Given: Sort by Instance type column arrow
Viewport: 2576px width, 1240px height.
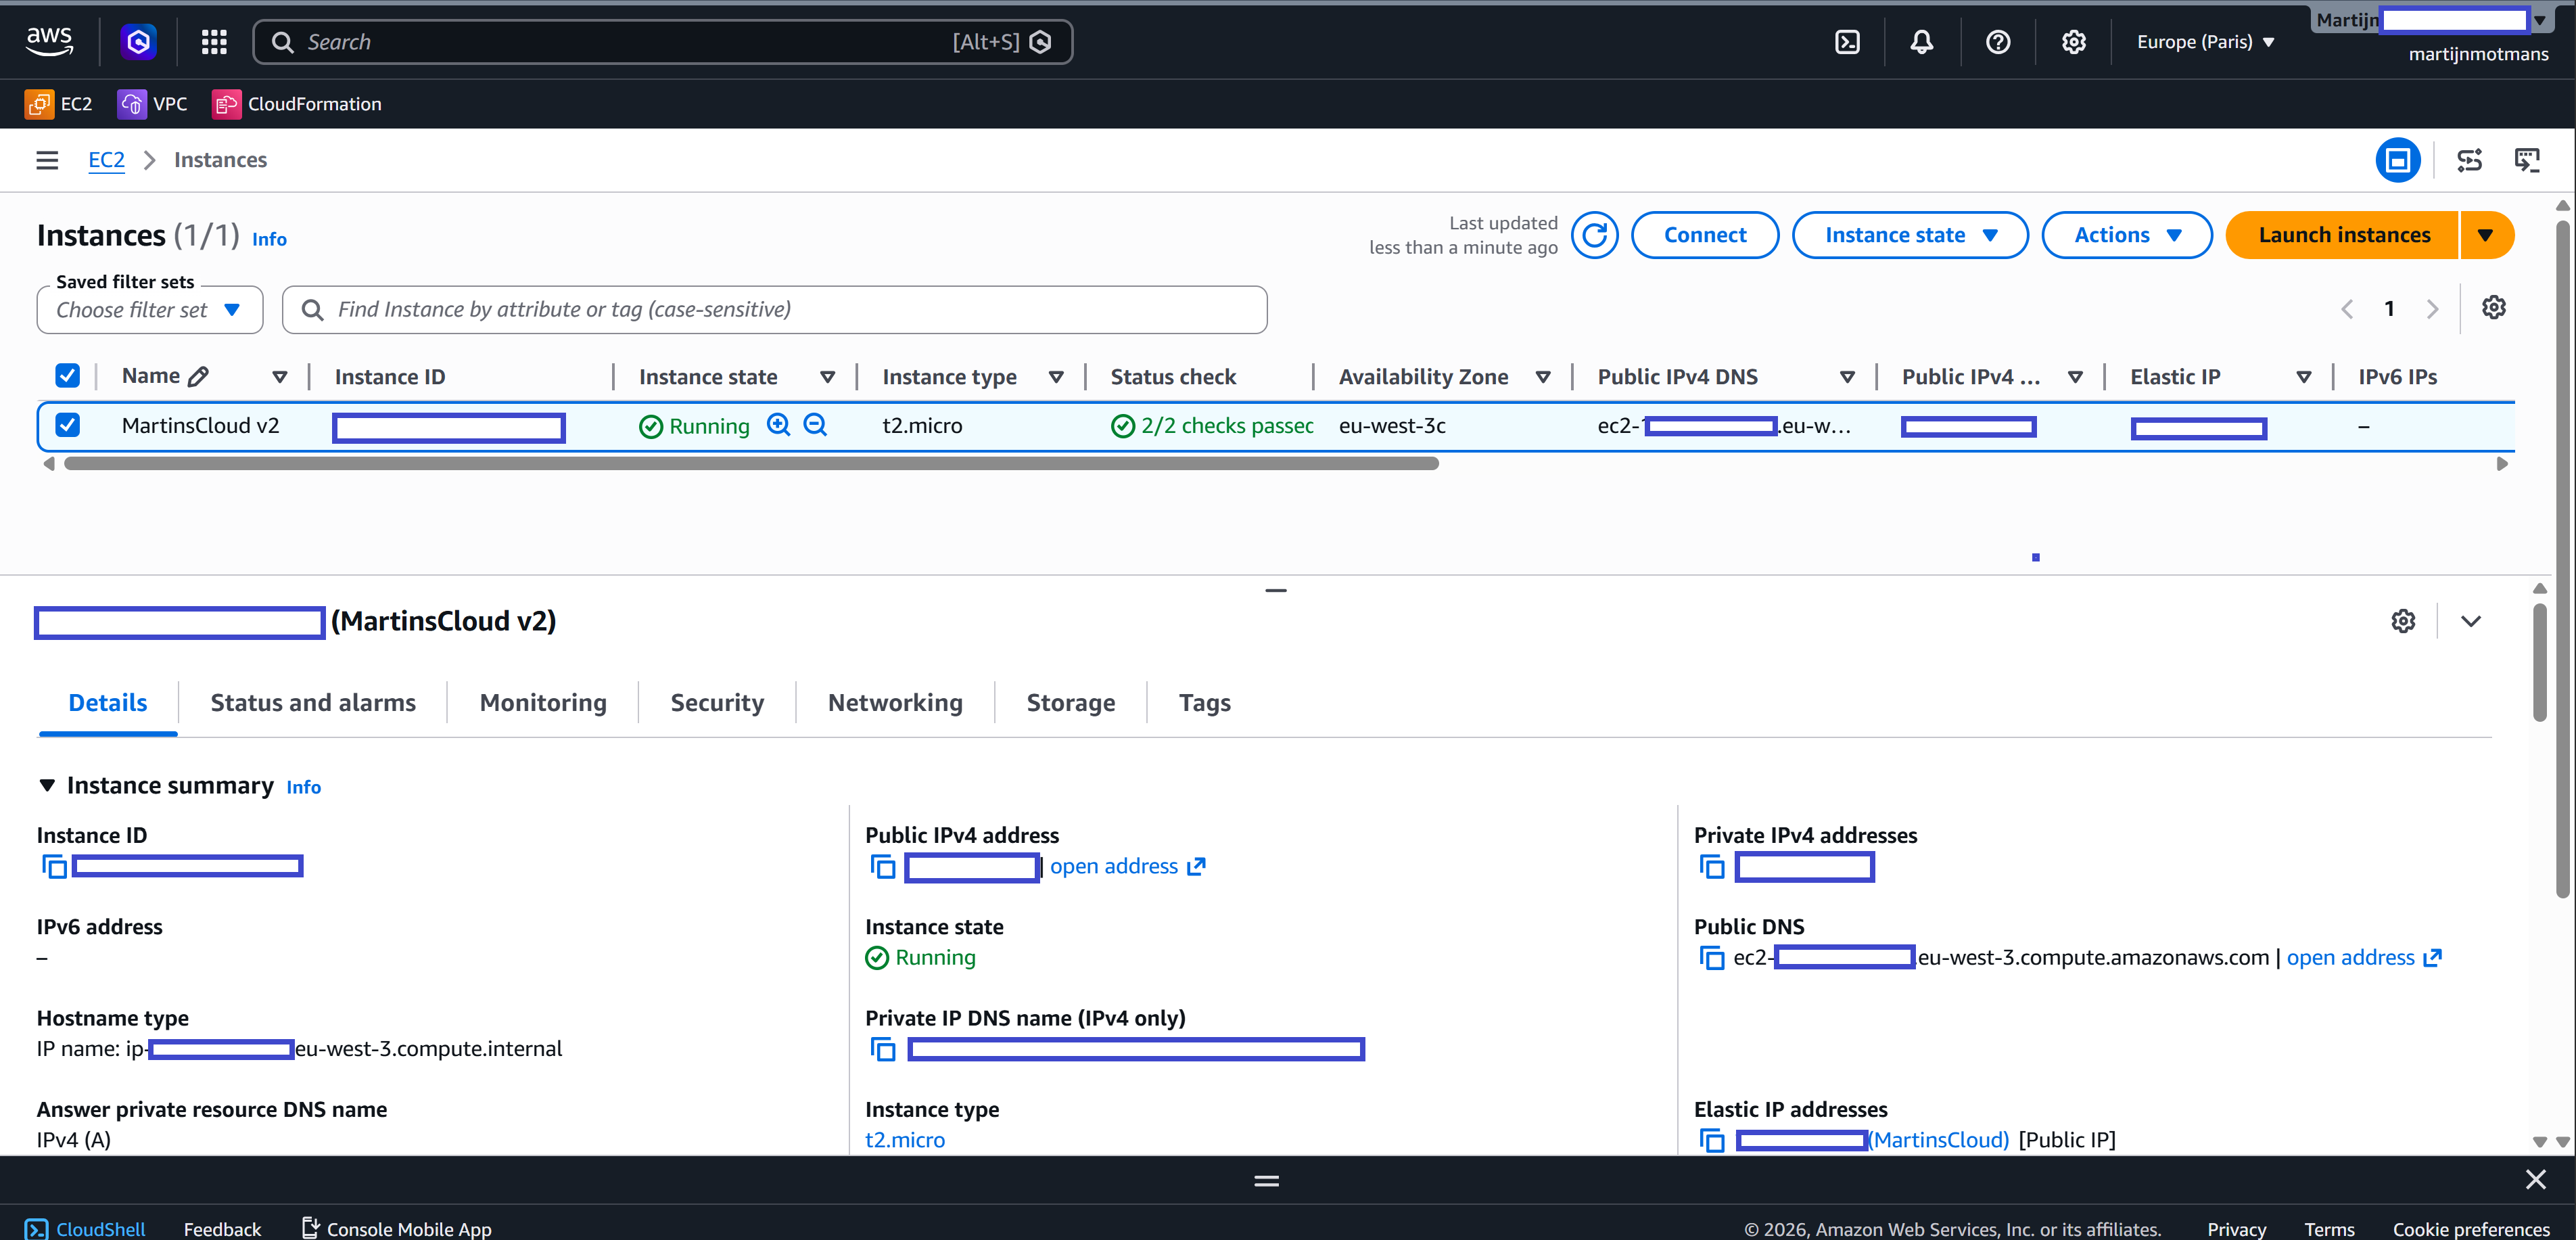Looking at the screenshot, I should click(x=1055, y=377).
